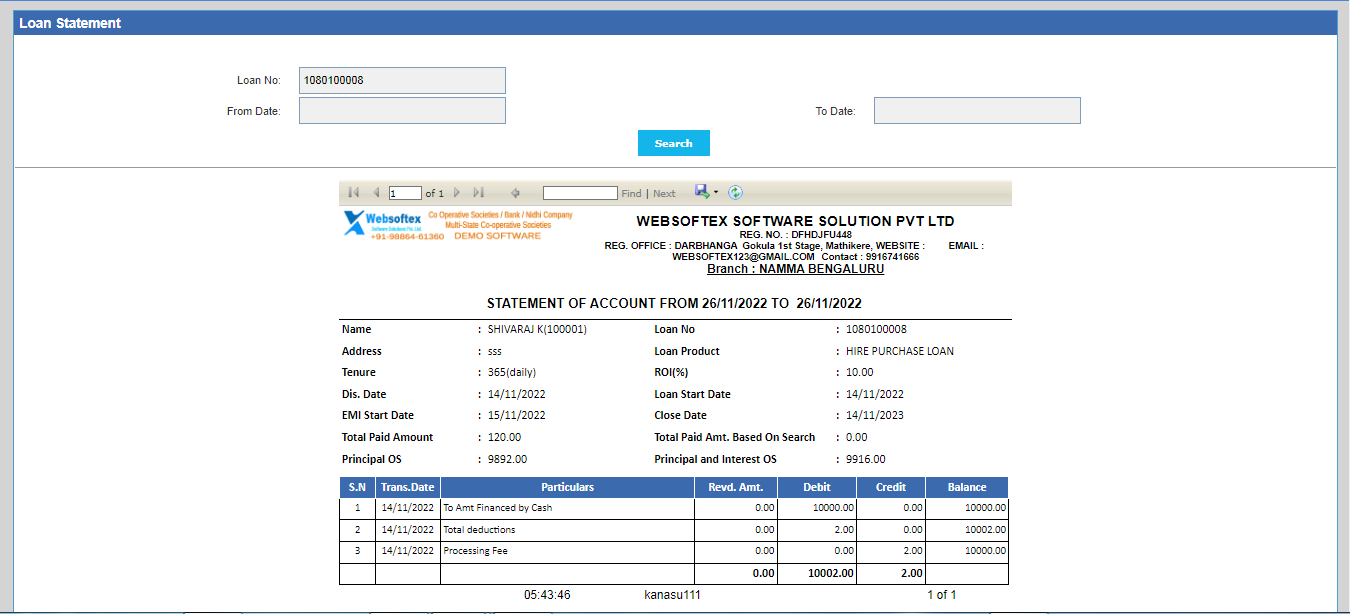1350x614 pixels.
Task: Click the To Date field
Action: click(977, 111)
